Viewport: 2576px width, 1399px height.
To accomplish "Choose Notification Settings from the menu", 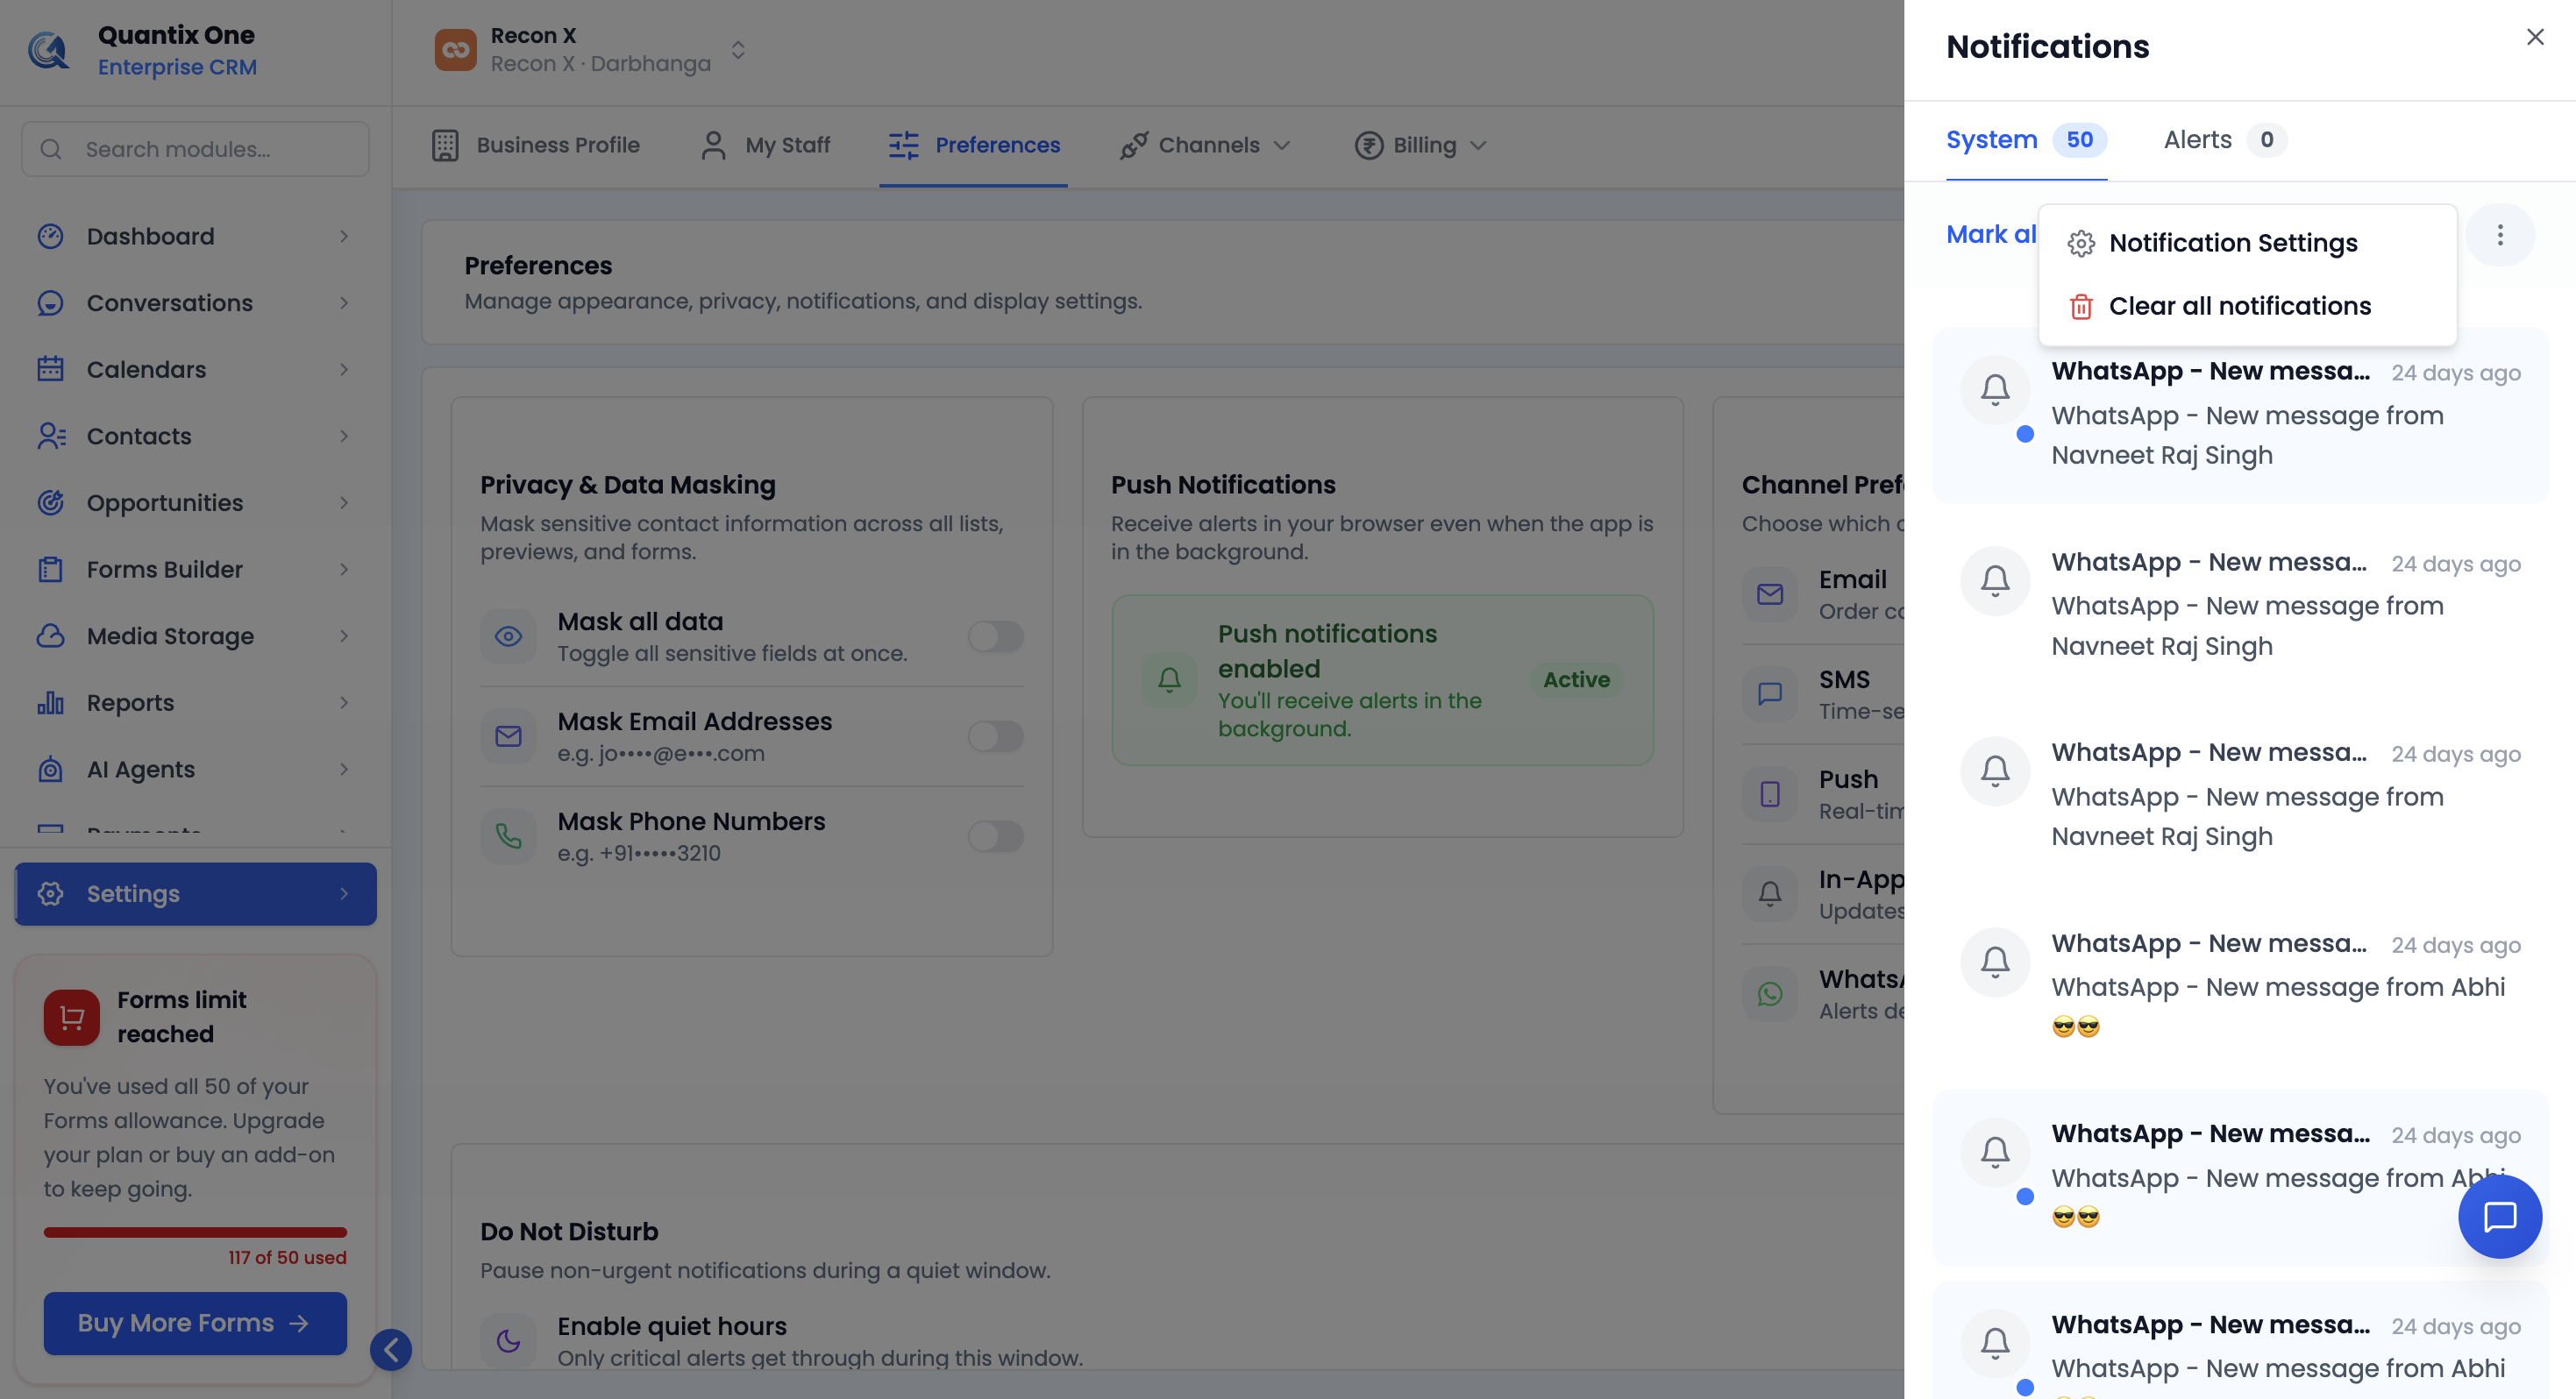I will tap(2247, 243).
